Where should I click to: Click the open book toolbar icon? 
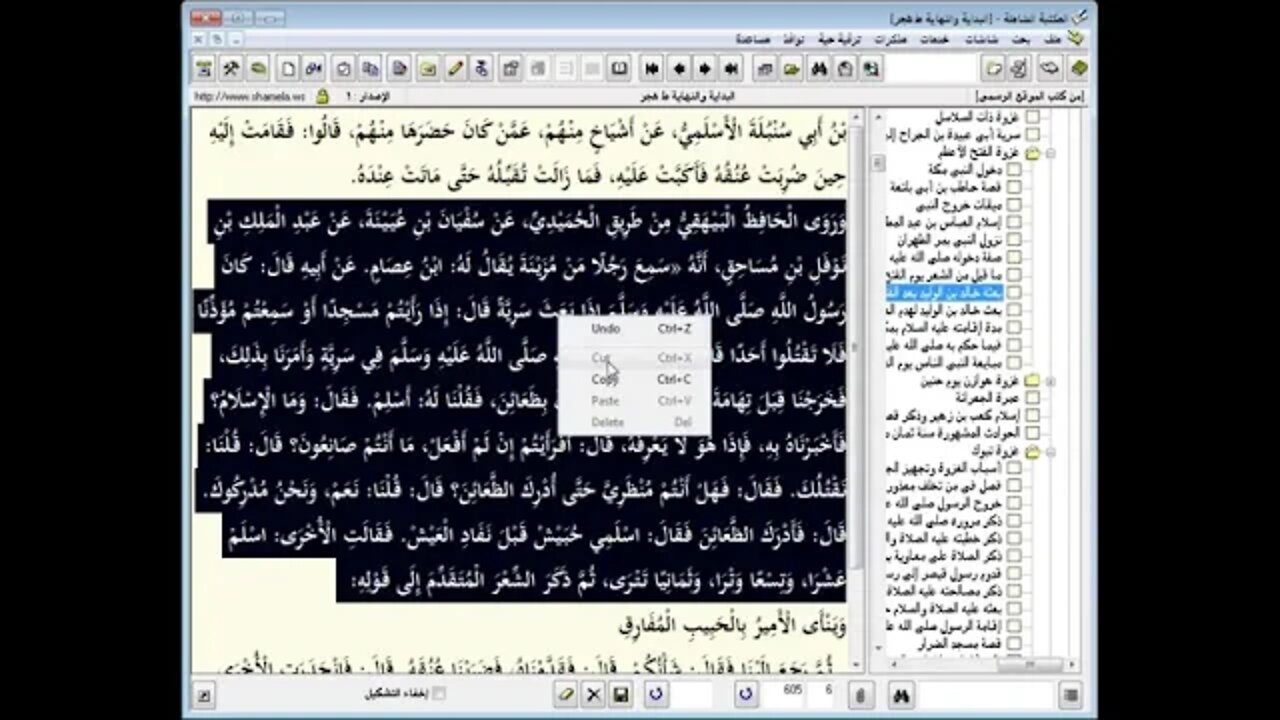[620, 69]
